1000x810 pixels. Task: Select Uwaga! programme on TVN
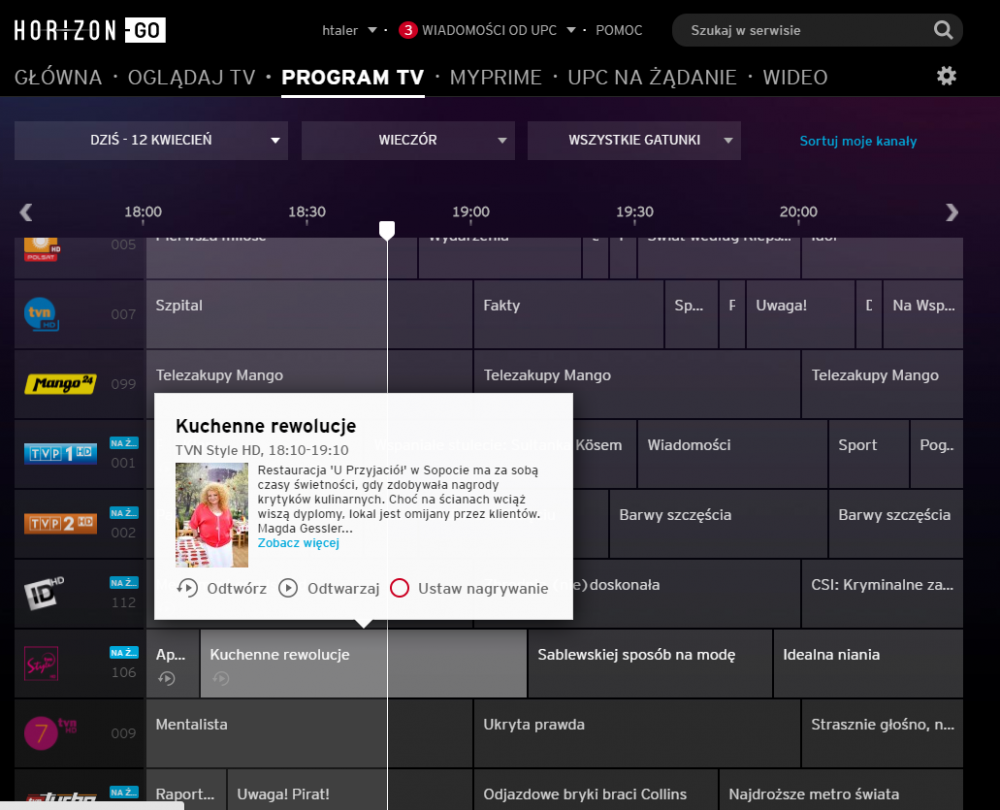800,314
